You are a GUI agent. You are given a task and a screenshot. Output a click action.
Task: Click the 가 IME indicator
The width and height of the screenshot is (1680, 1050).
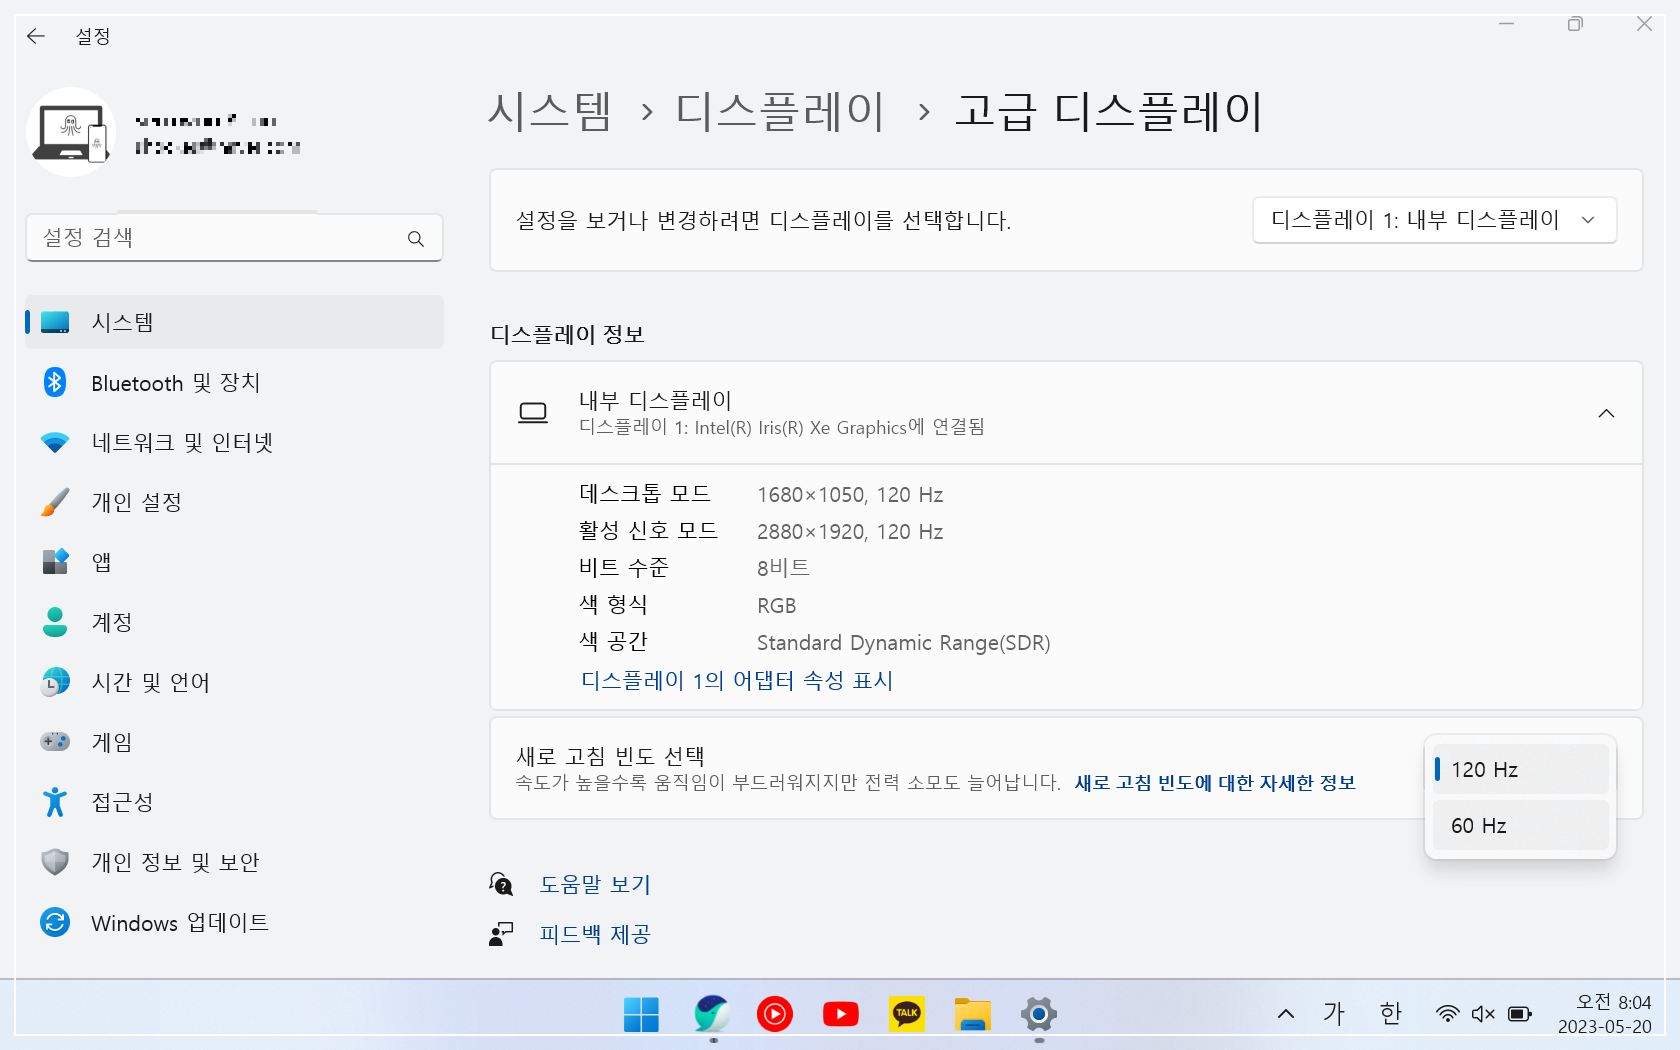pos(1334,1014)
